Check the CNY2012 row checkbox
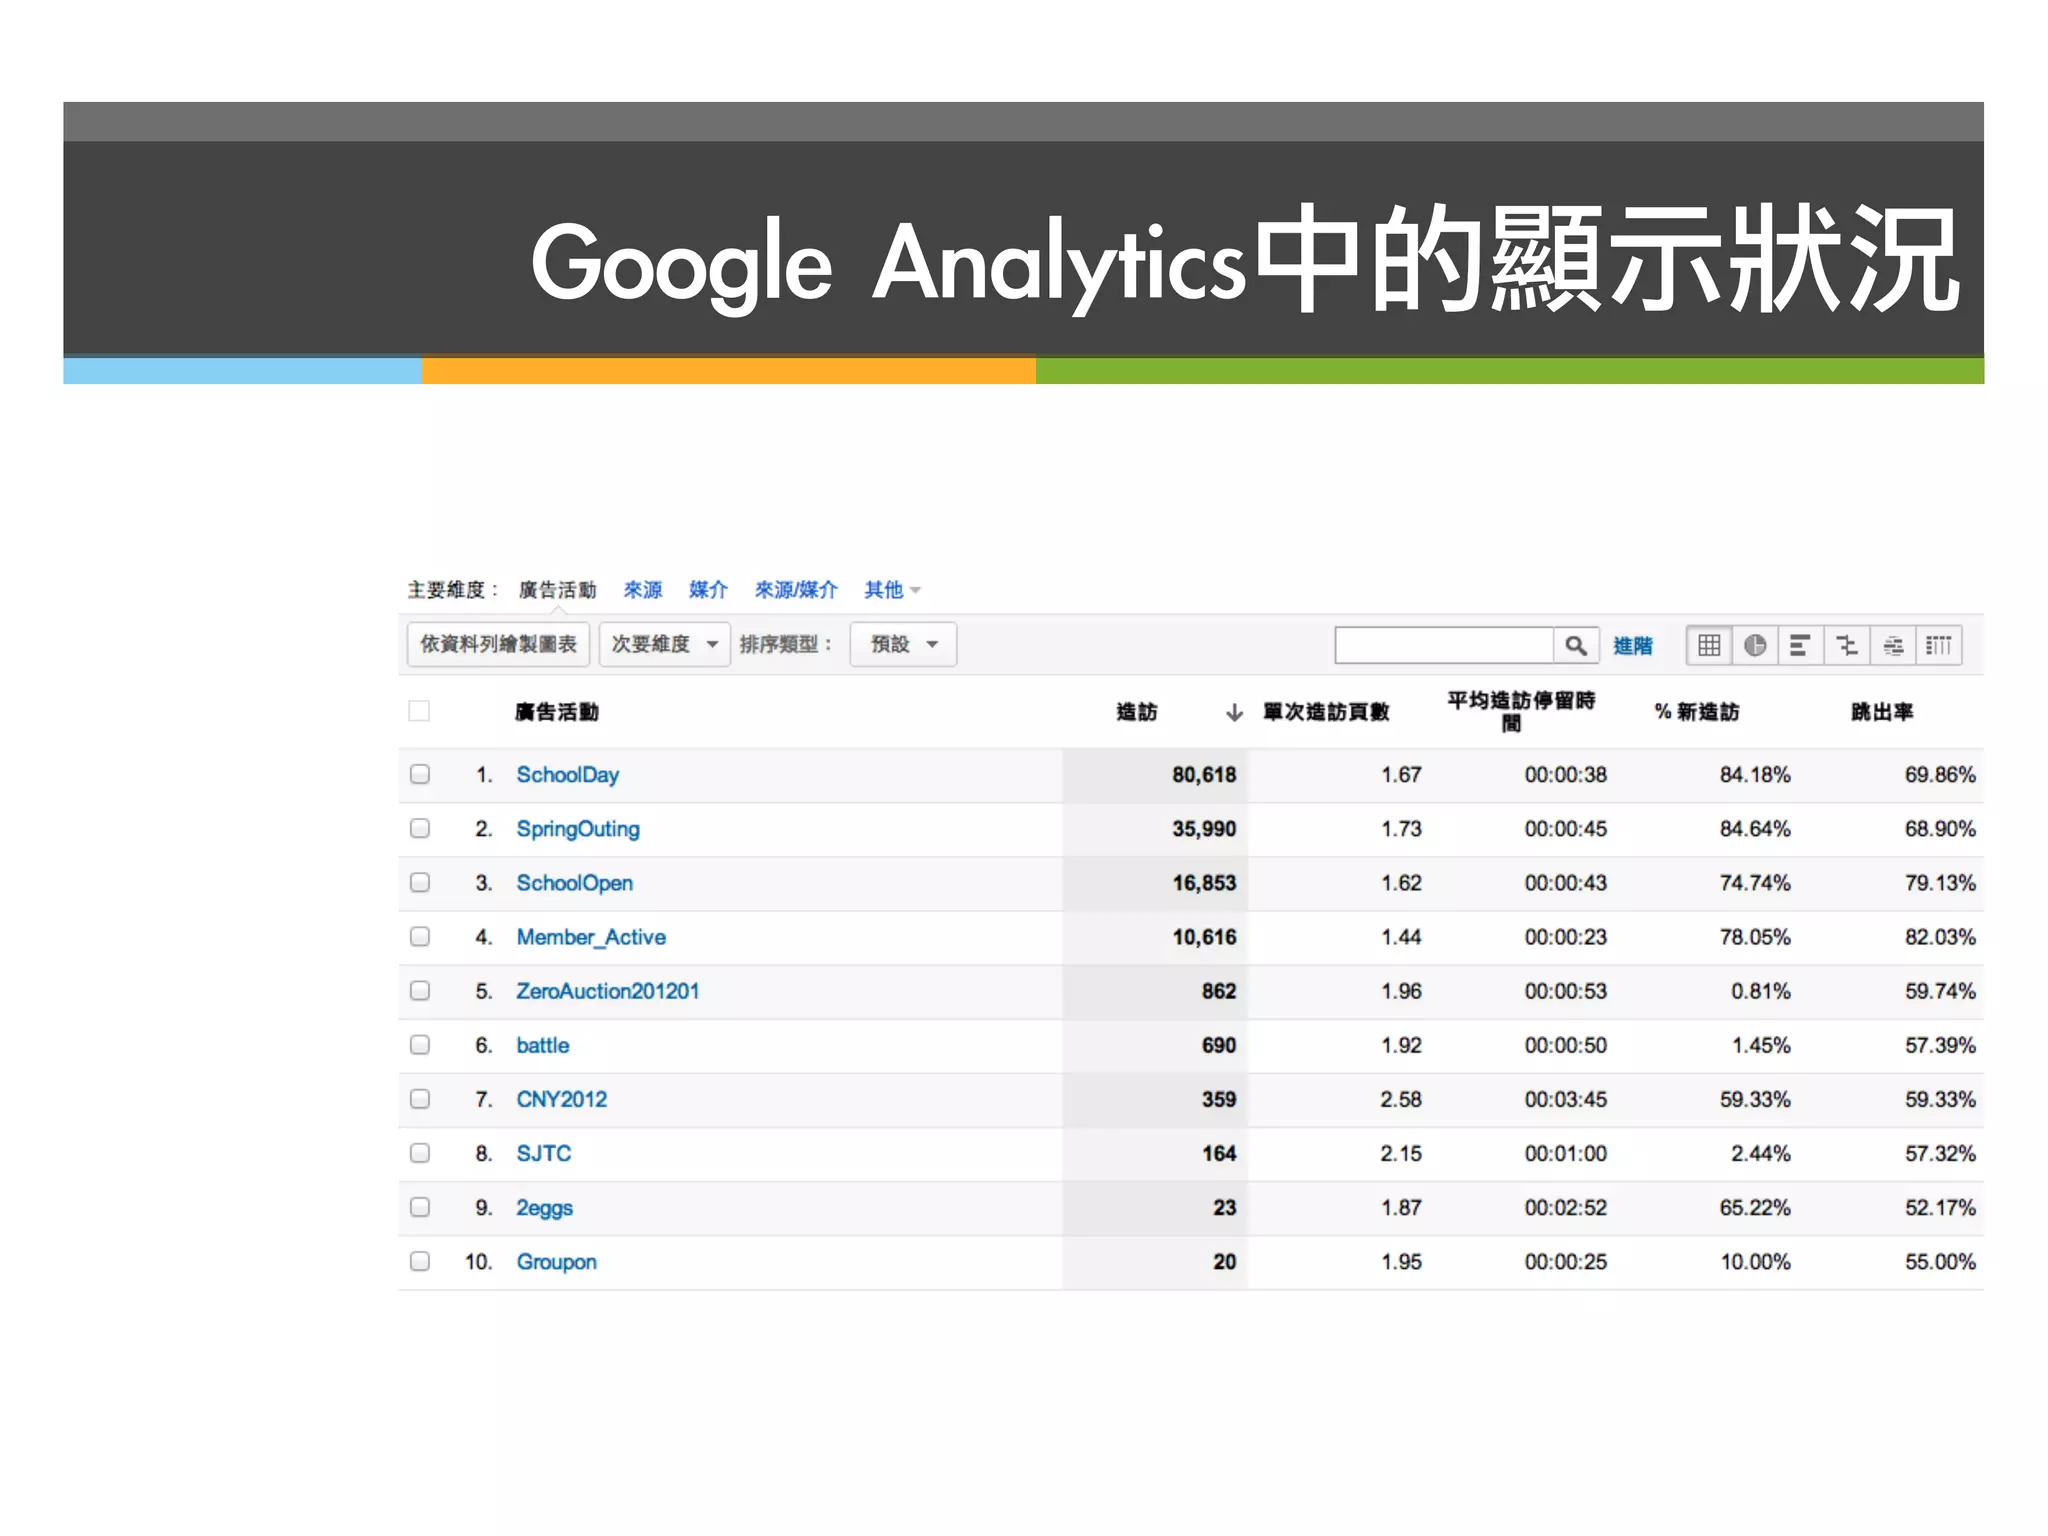Screen dimensions: 2048x1536 click(420, 1098)
